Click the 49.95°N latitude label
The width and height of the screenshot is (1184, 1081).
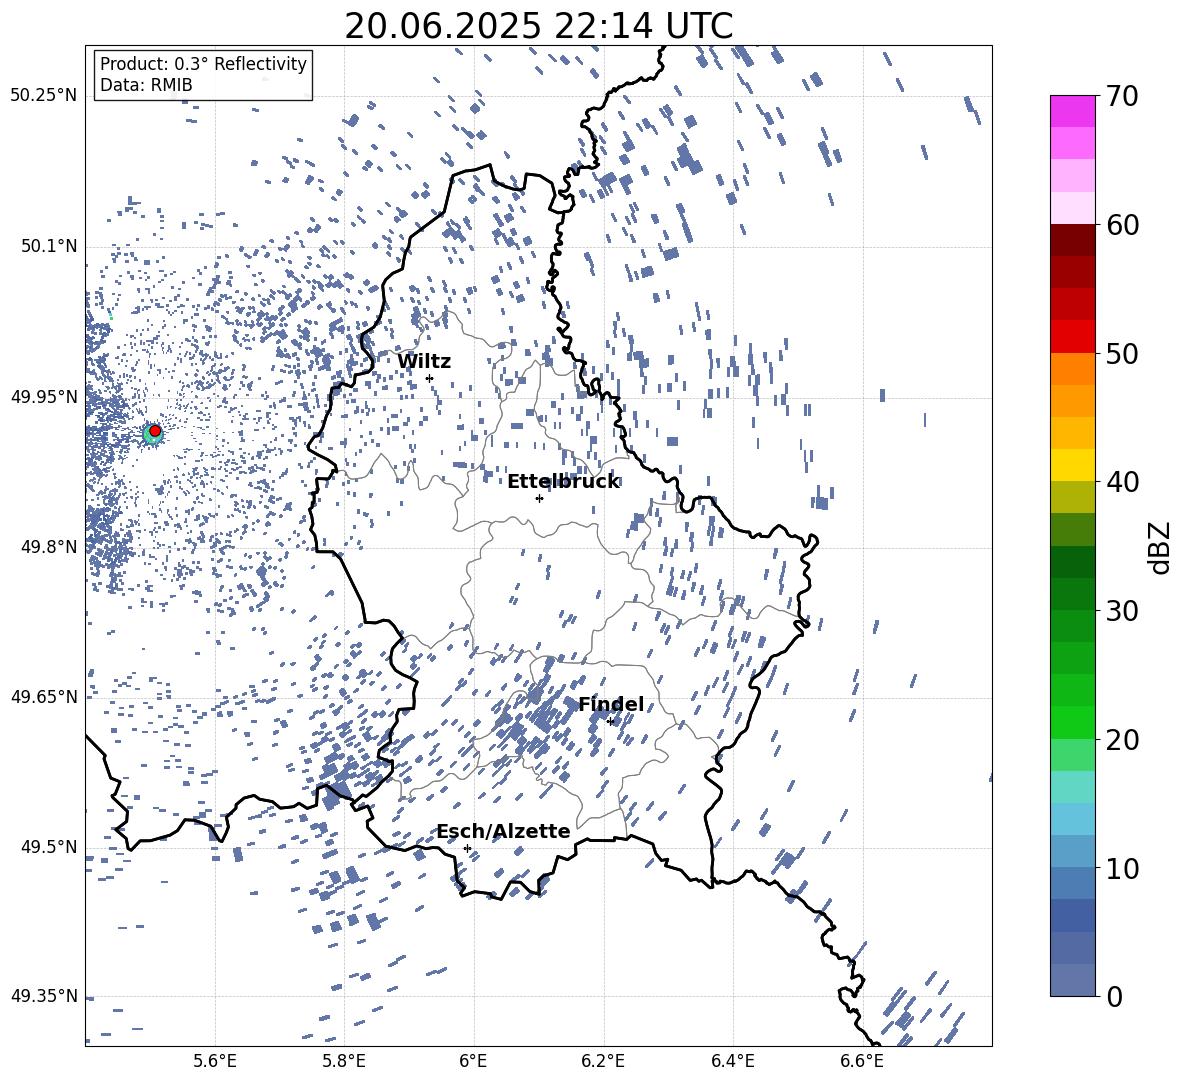click(x=44, y=397)
